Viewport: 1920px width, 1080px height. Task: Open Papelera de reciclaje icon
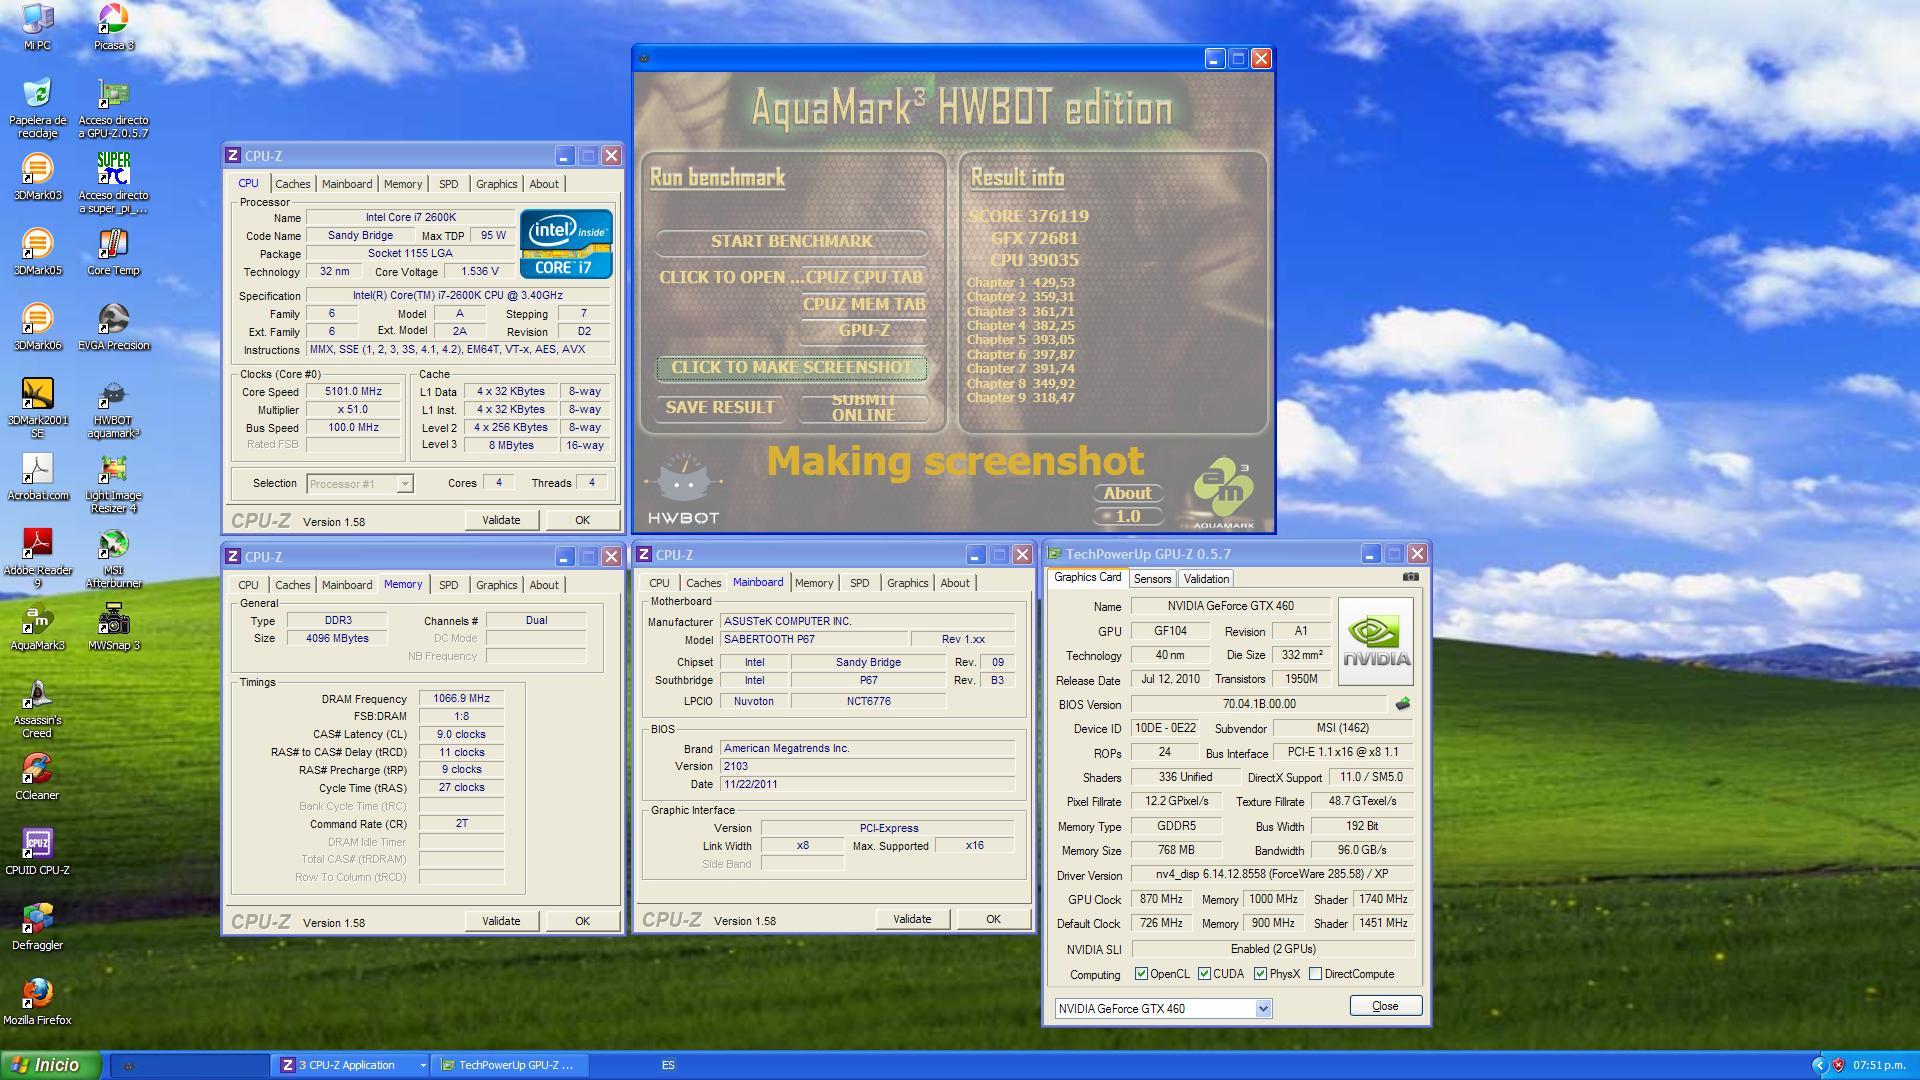point(37,108)
